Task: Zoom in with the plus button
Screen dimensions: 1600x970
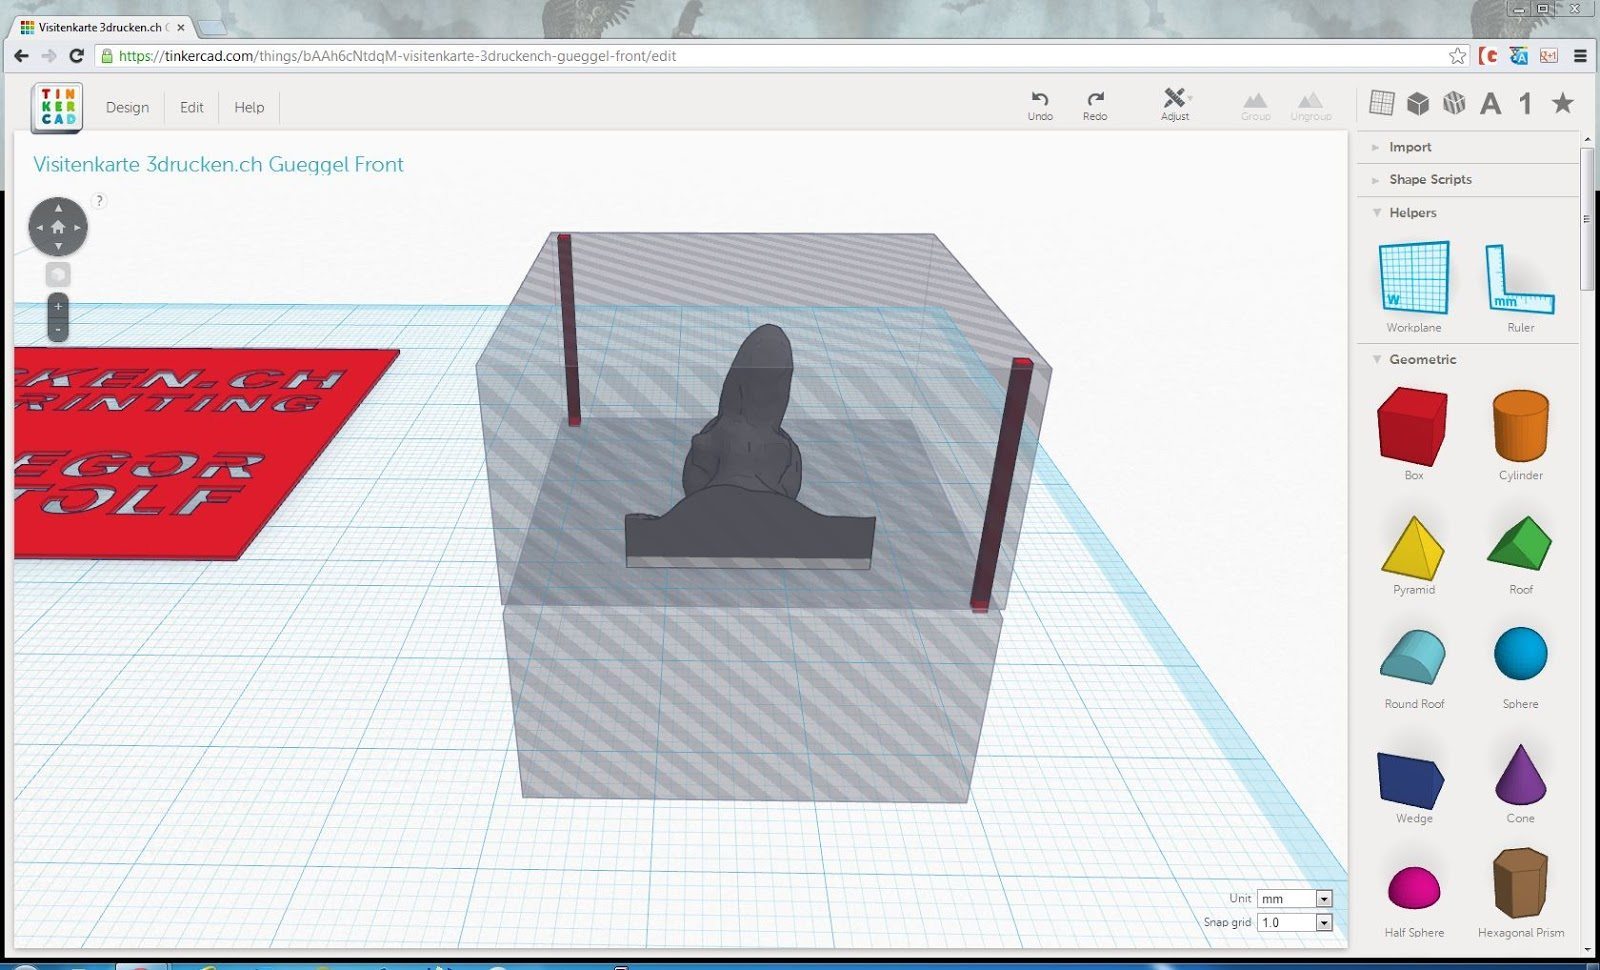Action: [x=58, y=306]
